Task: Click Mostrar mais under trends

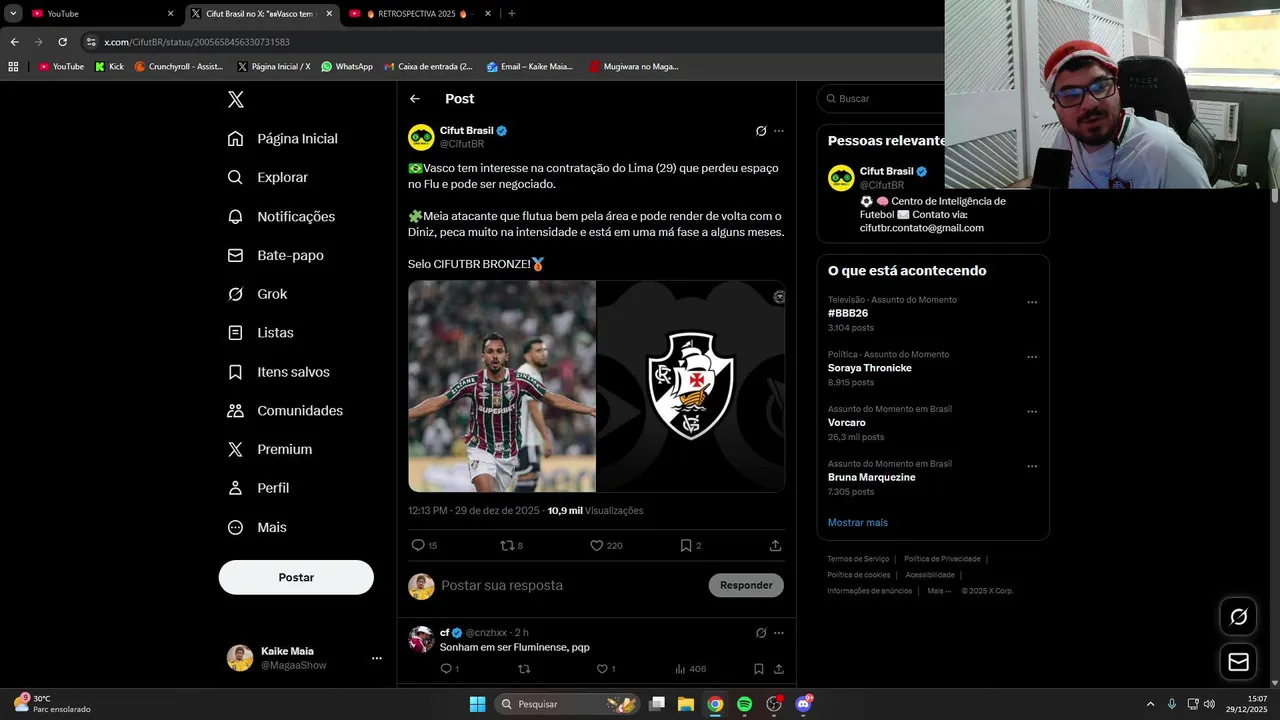Action: (858, 522)
